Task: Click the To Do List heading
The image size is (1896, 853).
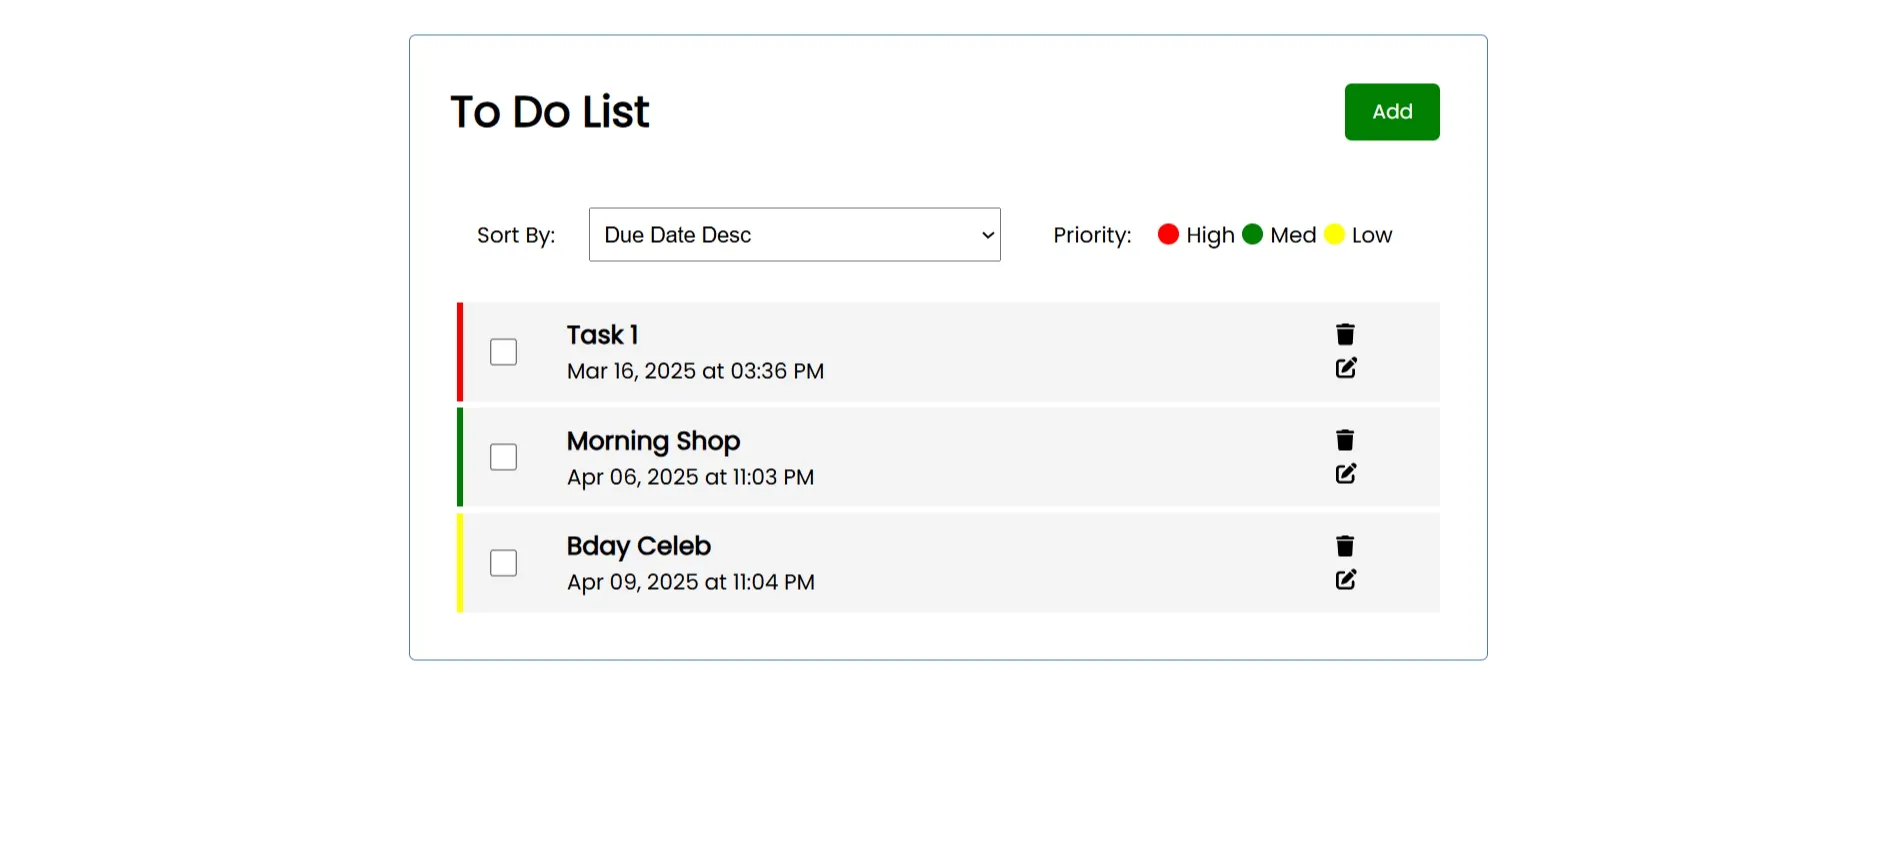Action: 549,112
